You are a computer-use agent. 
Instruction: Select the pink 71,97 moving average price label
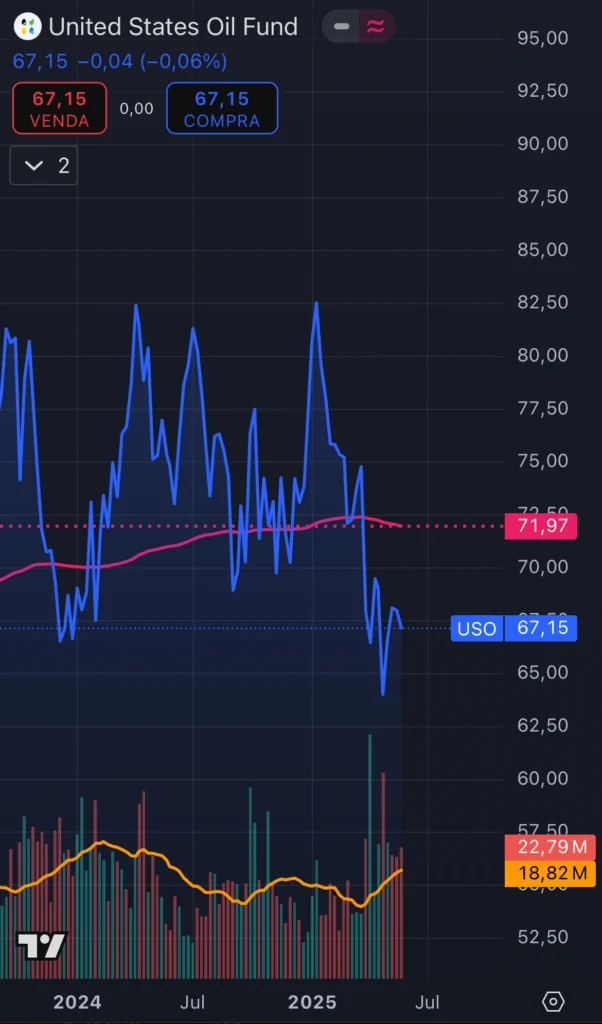pos(541,526)
